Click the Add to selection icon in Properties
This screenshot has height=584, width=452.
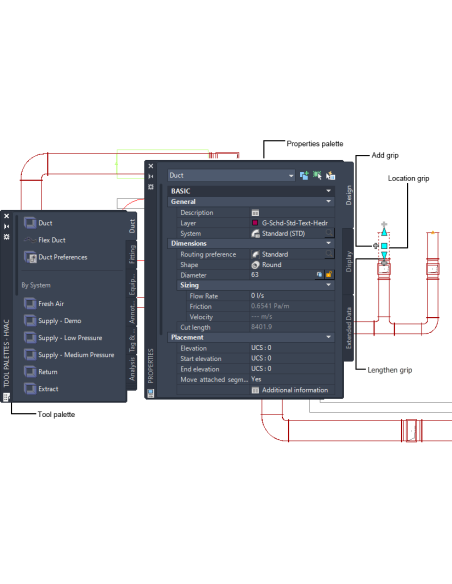coord(304,175)
